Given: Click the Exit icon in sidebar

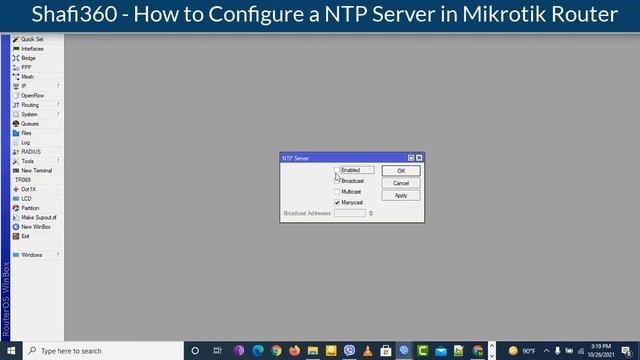Looking at the screenshot, I should pyautogui.click(x=16, y=236).
